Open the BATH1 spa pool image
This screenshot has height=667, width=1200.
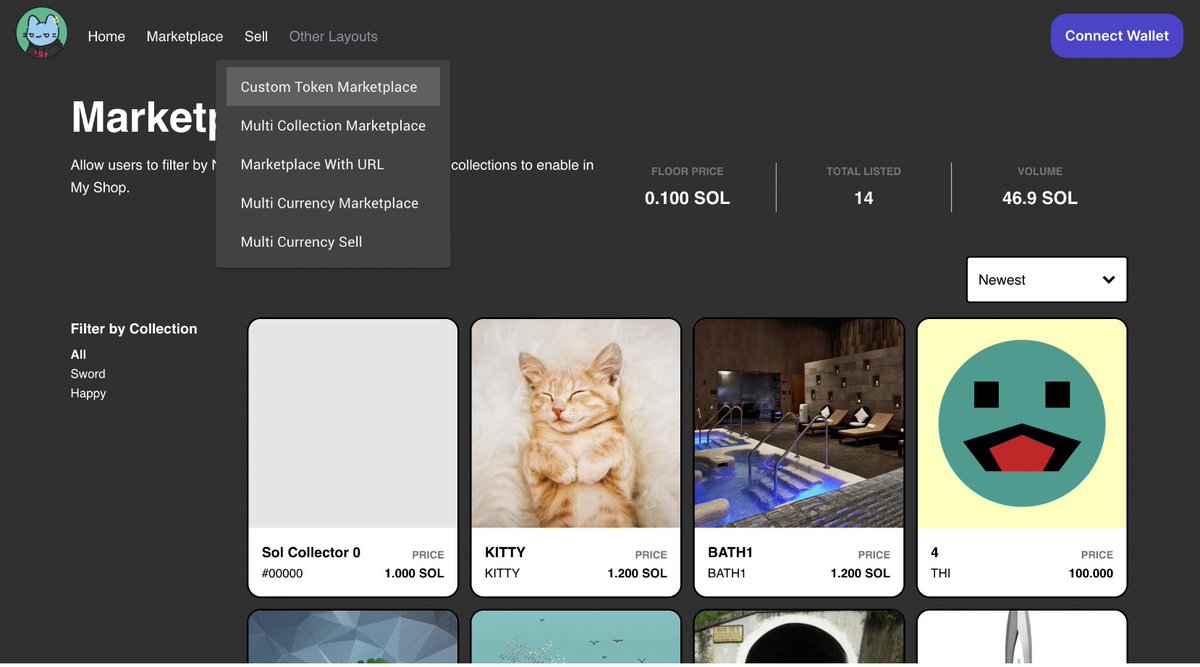tap(799, 424)
